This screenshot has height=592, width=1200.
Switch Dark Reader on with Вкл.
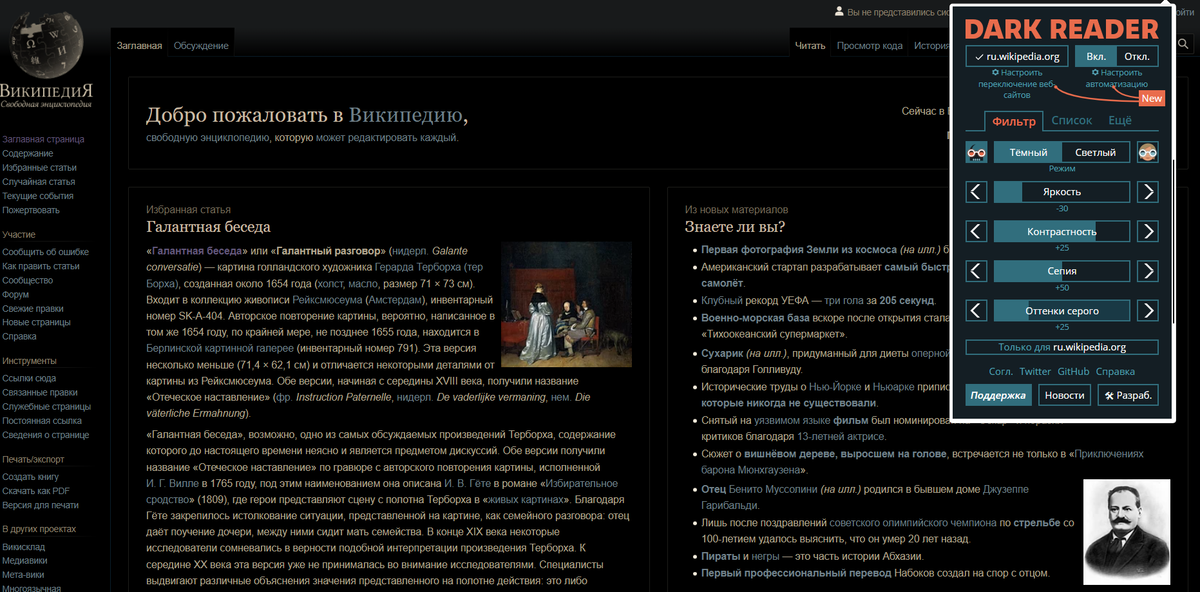pos(1095,56)
